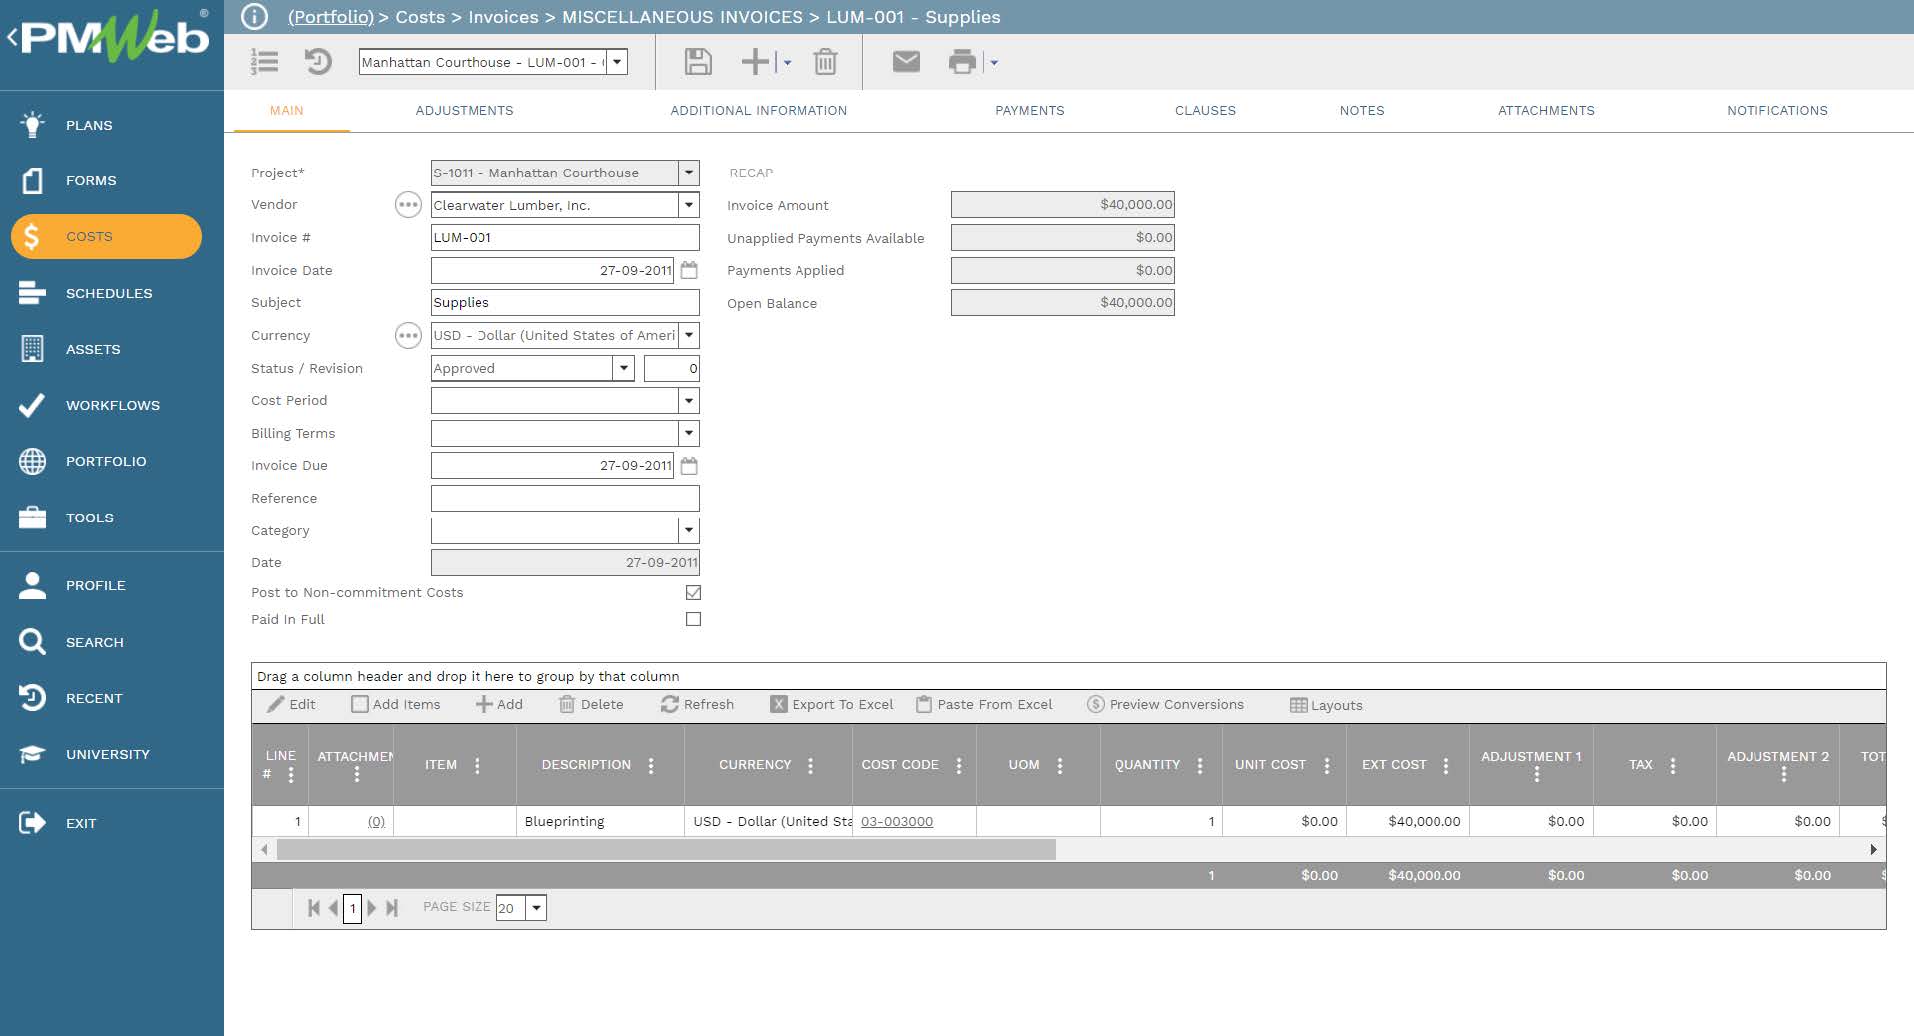The width and height of the screenshot is (1914, 1036).
Task: Open the record list icon in toolbar
Action: point(264,62)
